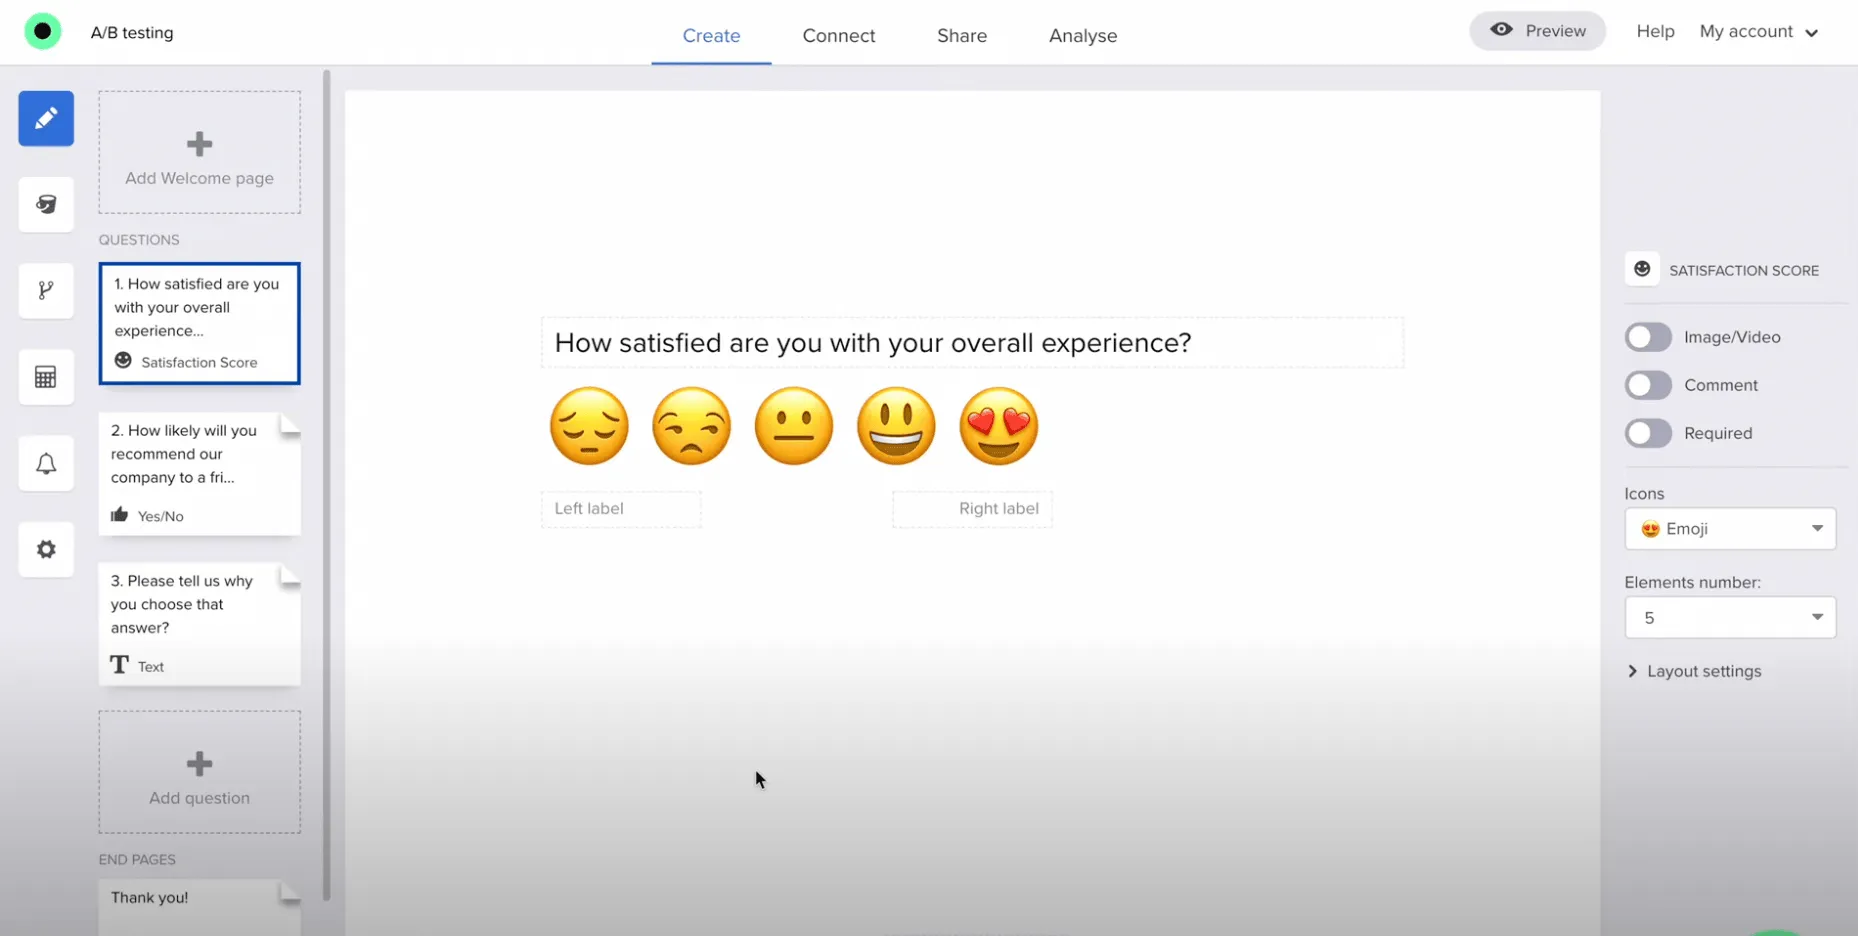Make the question Required

tap(1648, 432)
